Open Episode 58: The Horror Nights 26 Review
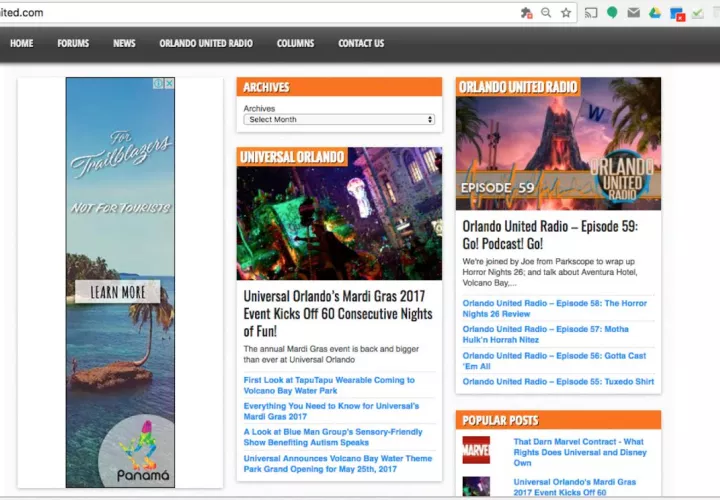720x500 pixels. 555,309
